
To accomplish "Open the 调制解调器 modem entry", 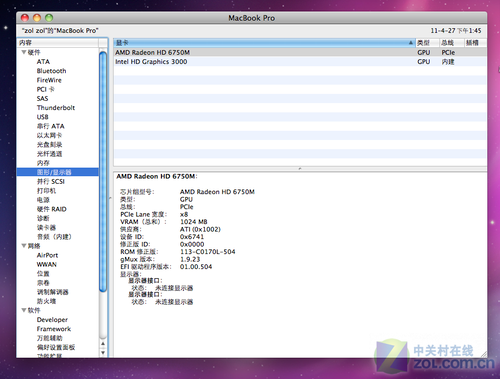I will (53, 292).
